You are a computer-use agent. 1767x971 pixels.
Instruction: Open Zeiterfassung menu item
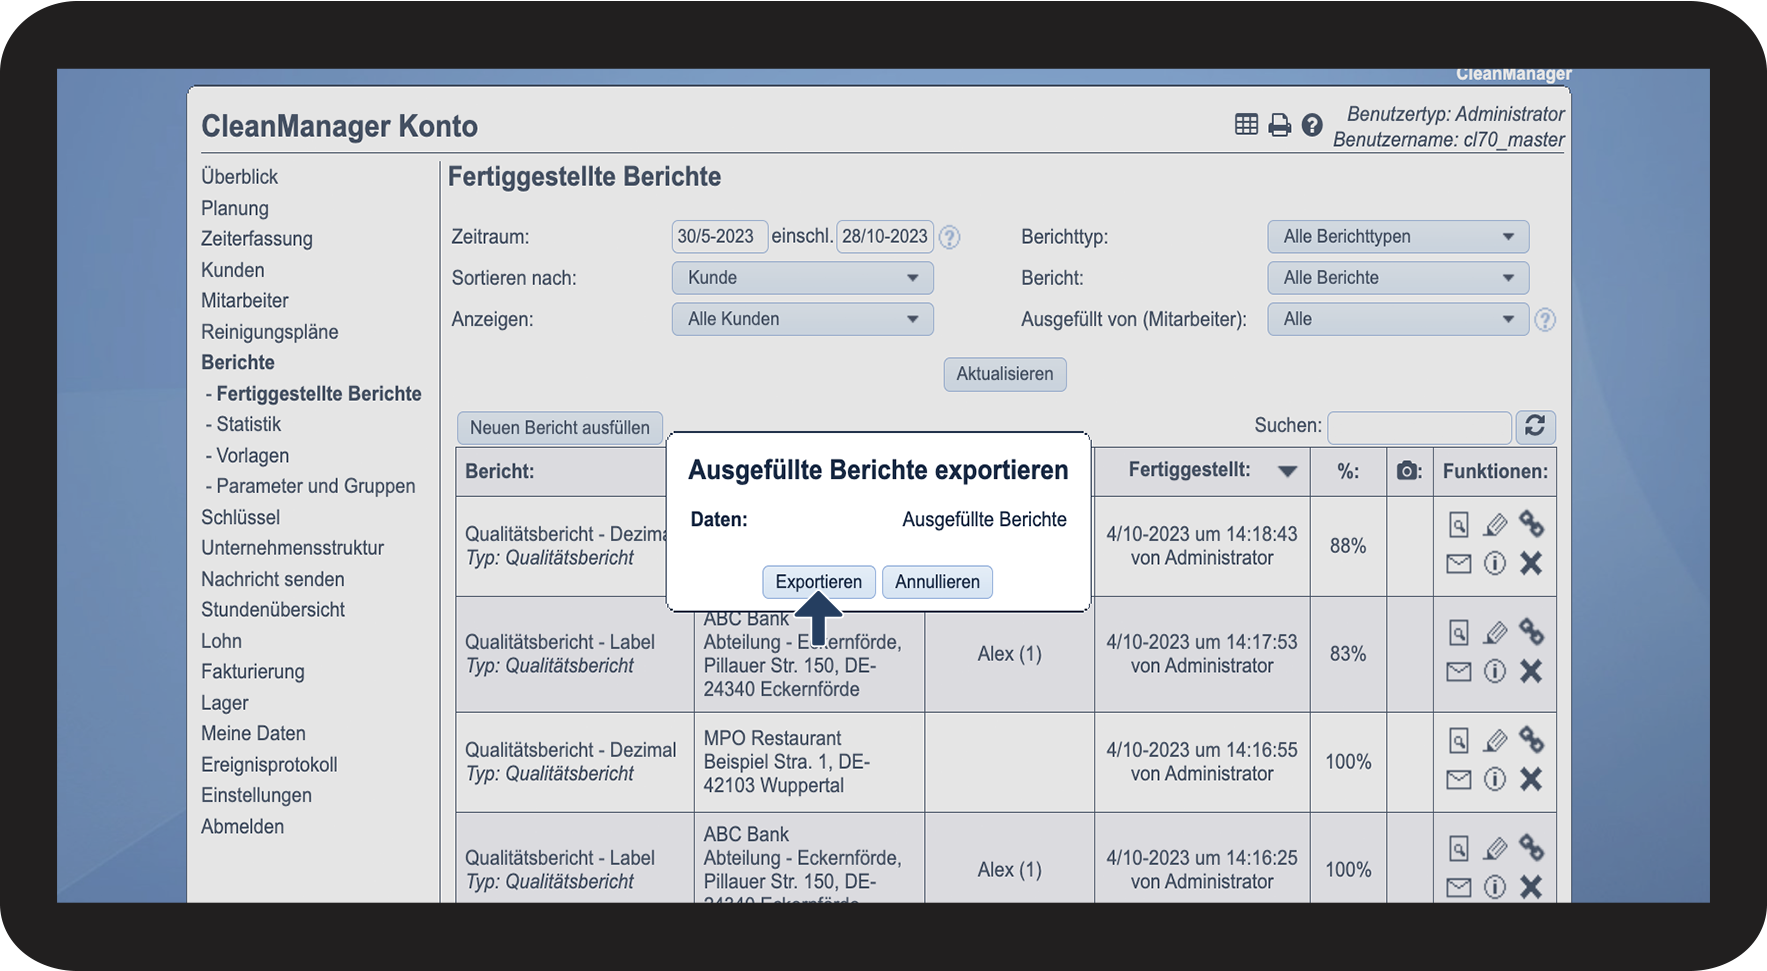257,239
